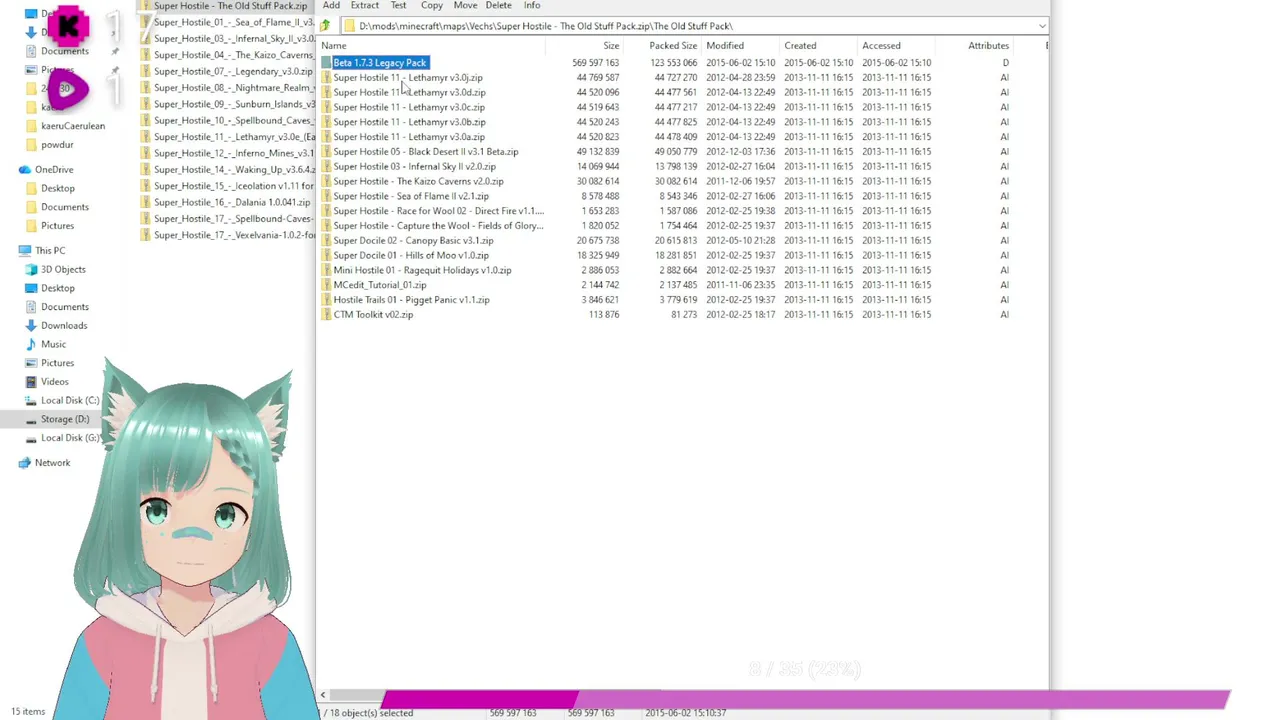The image size is (1280, 720).
Task: Open Documents under This PC in sidebar
Action: pyautogui.click(x=65, y=307)
